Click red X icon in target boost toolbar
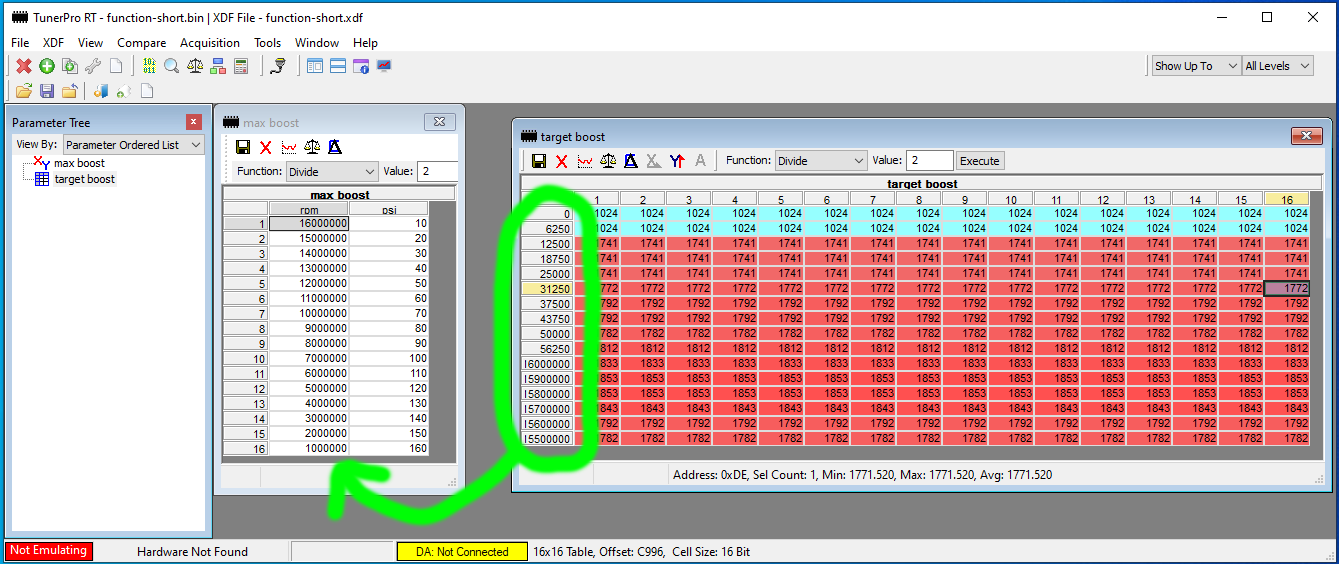This screenshot has width=1339, height=564. (x=562, y=161)
